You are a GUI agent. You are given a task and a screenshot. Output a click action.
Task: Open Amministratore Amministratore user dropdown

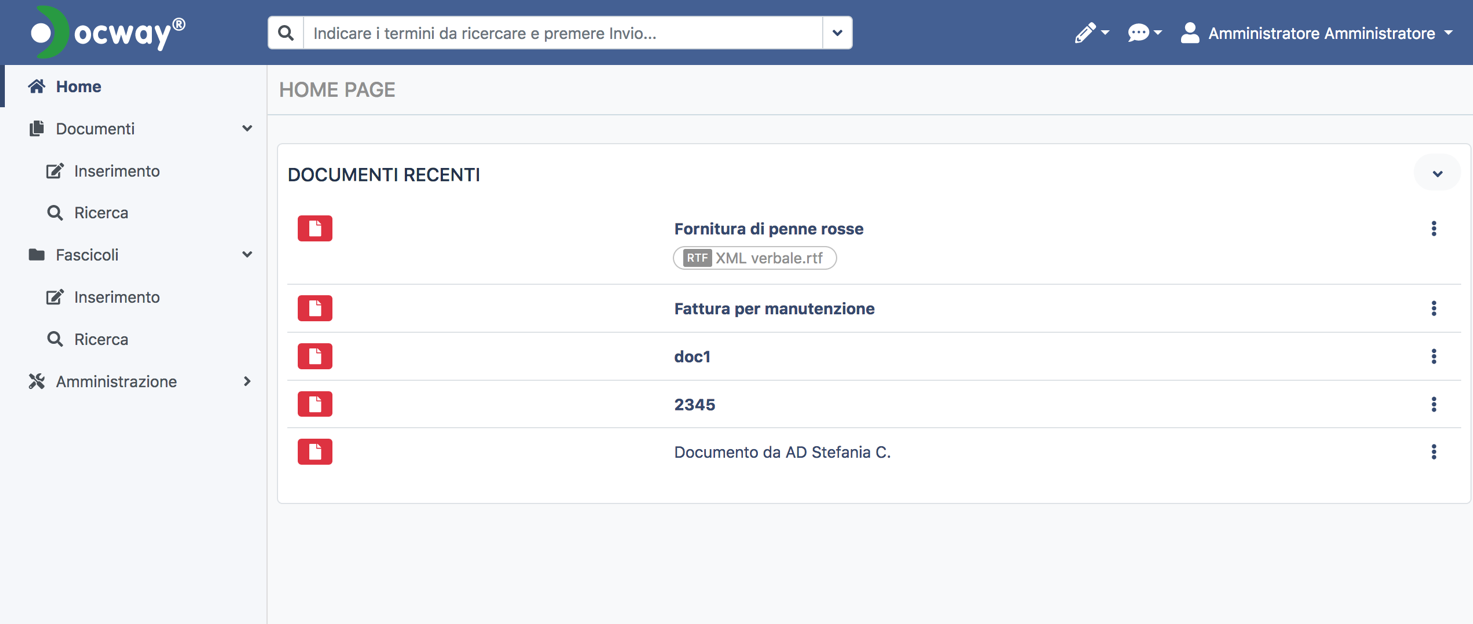click(x=1317, y=33)
